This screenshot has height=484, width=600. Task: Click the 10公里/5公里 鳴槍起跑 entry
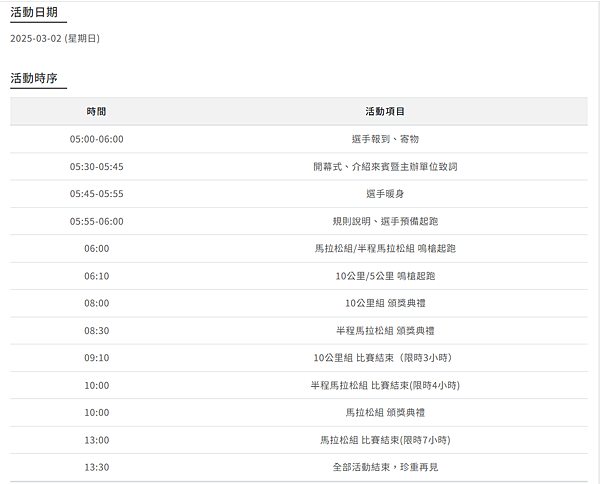[x=385, y=276]
